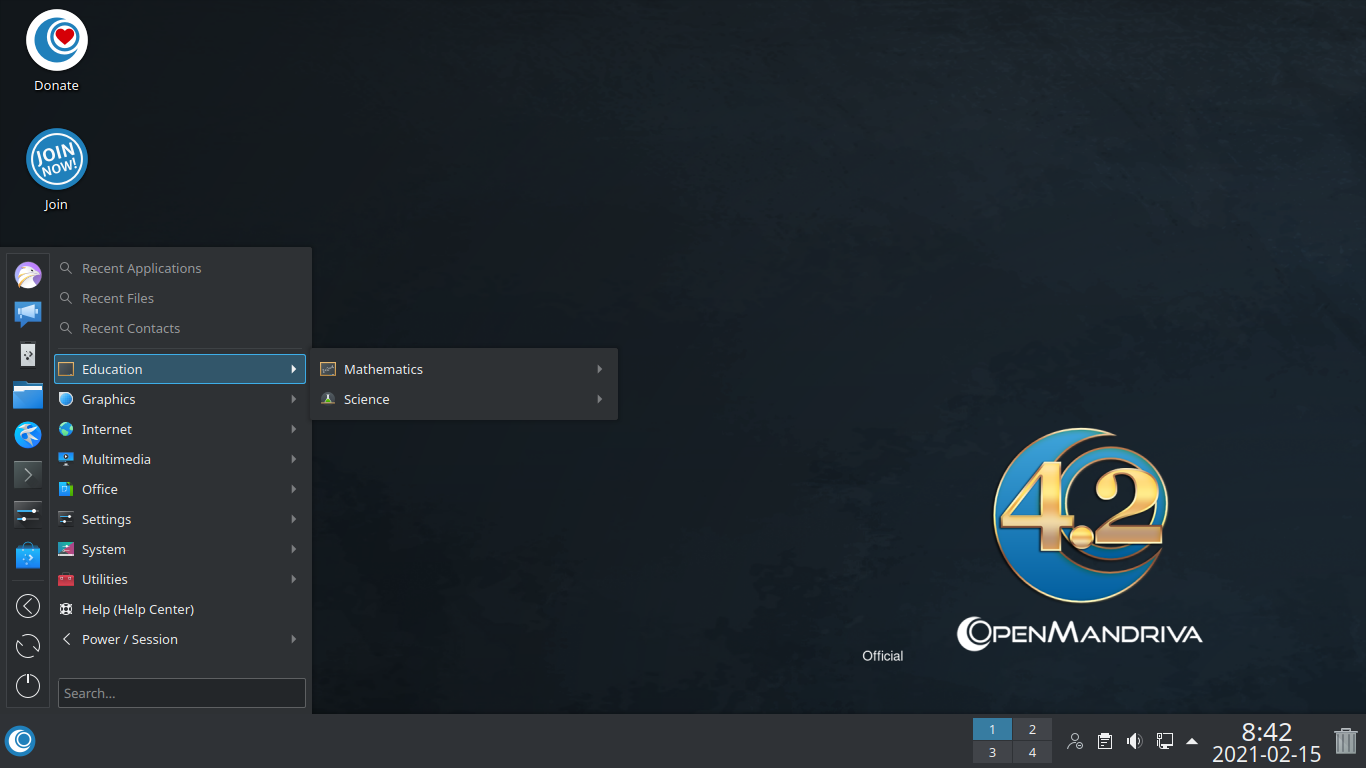This screenshot has width=1366, height=768.
Task: Click the lifebuoy icon beside Help
Action: coord(66,609)
